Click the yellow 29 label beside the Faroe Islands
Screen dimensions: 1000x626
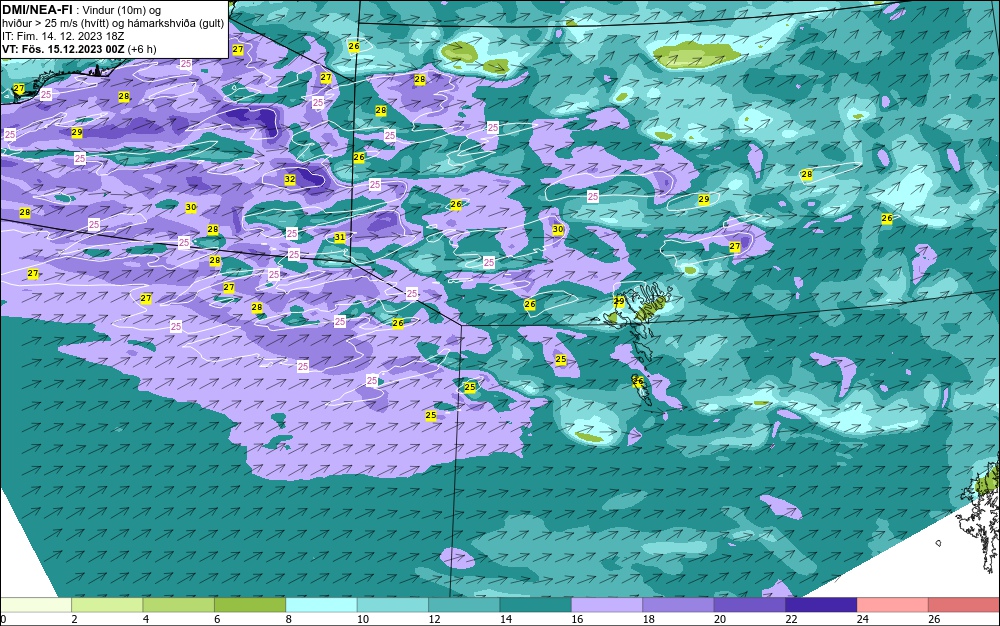point(619,301)
